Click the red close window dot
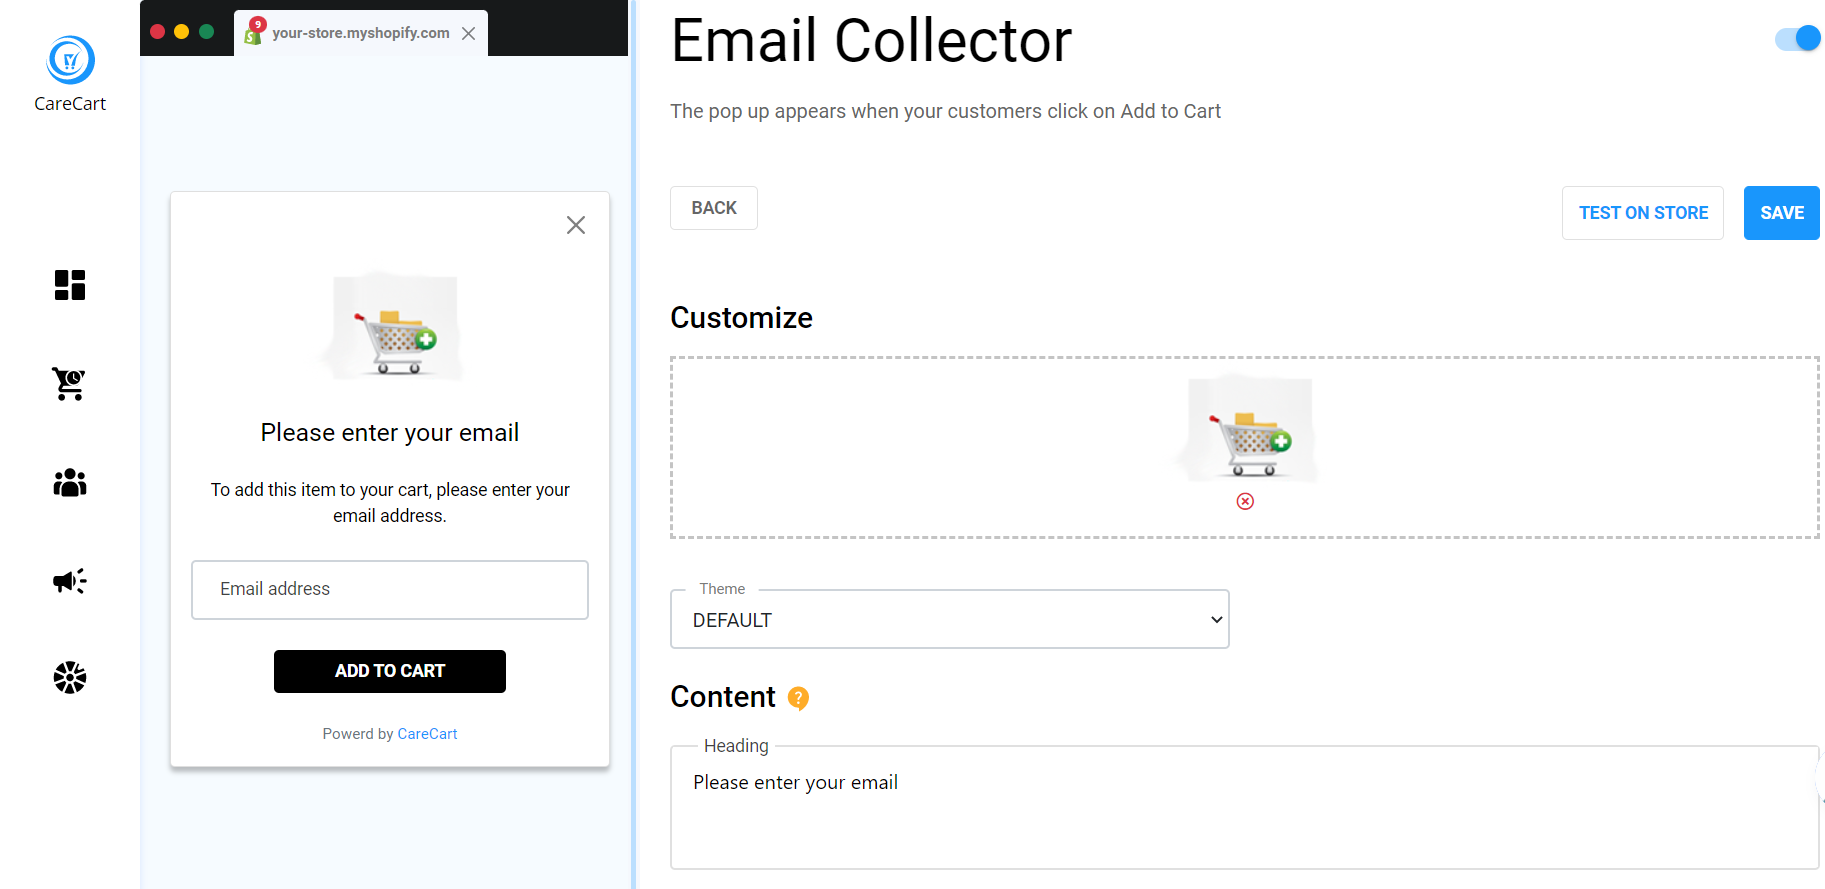1825x889 pixels. [158, 31]
